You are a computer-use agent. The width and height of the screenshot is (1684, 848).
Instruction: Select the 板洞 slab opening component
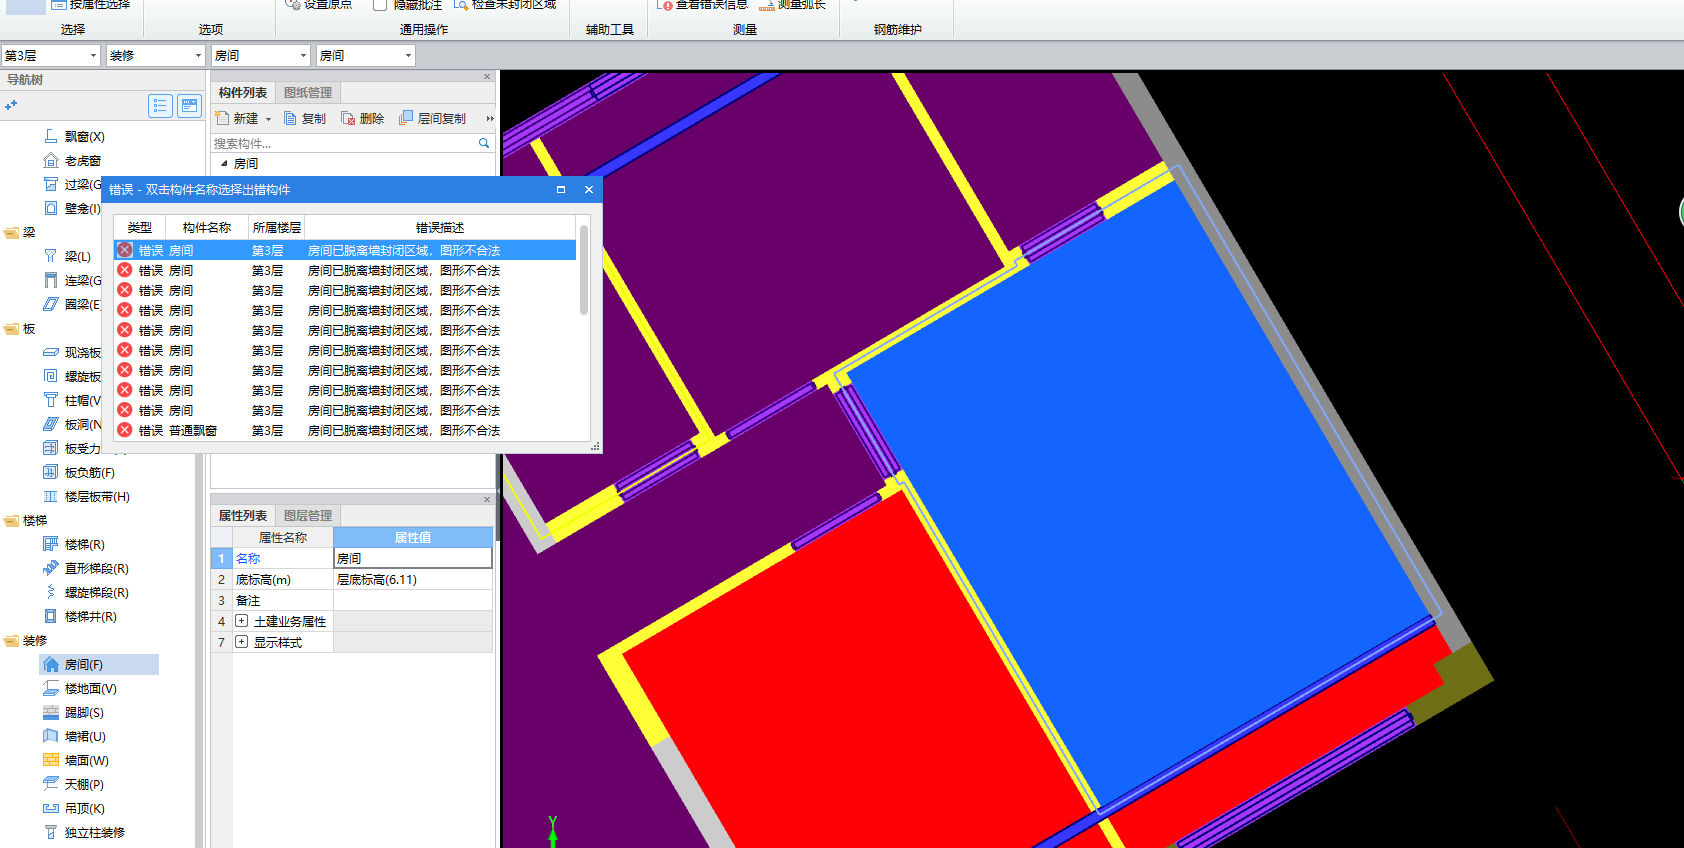(72, 424)
